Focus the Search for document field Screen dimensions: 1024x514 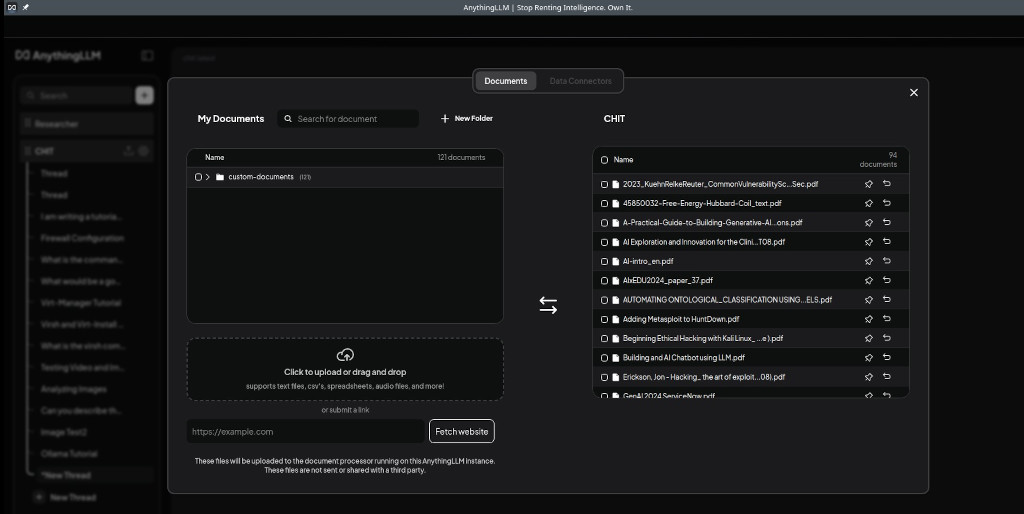pos(348,119)
